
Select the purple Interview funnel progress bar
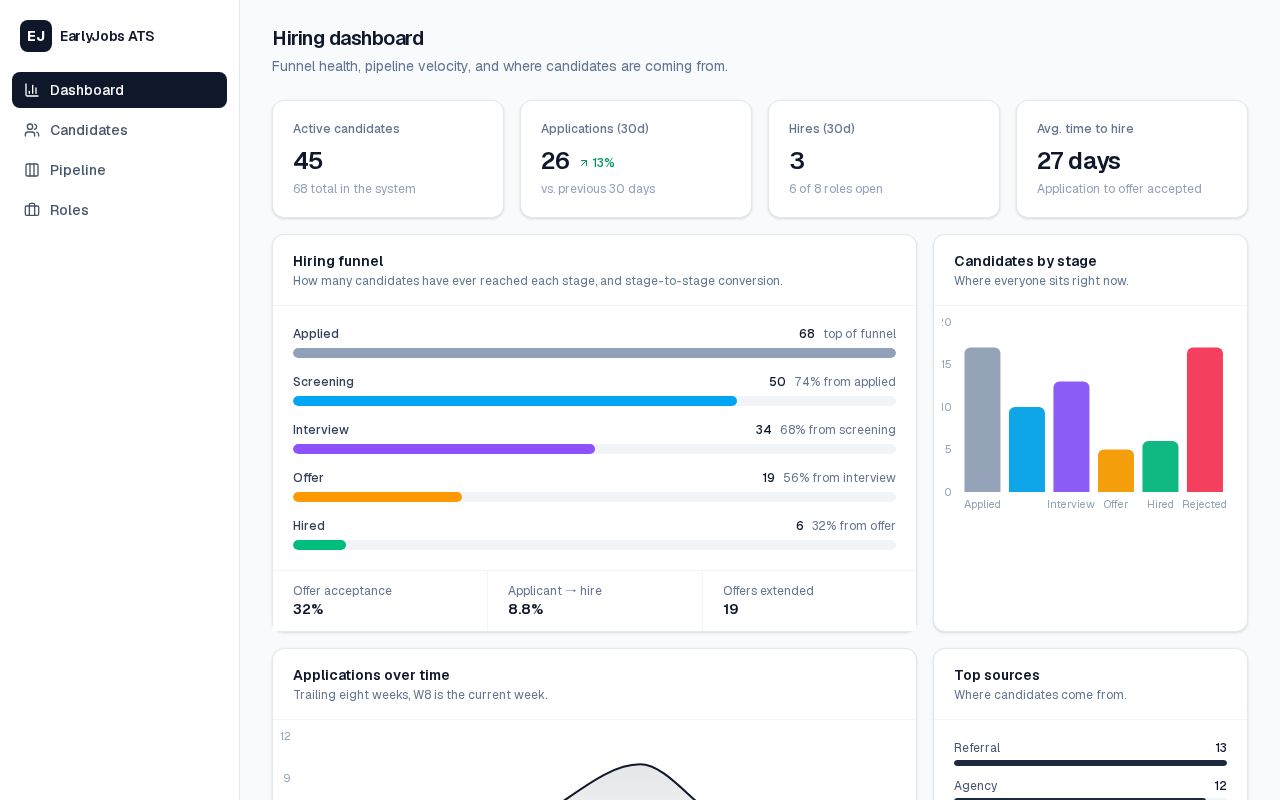click(444, 449)
